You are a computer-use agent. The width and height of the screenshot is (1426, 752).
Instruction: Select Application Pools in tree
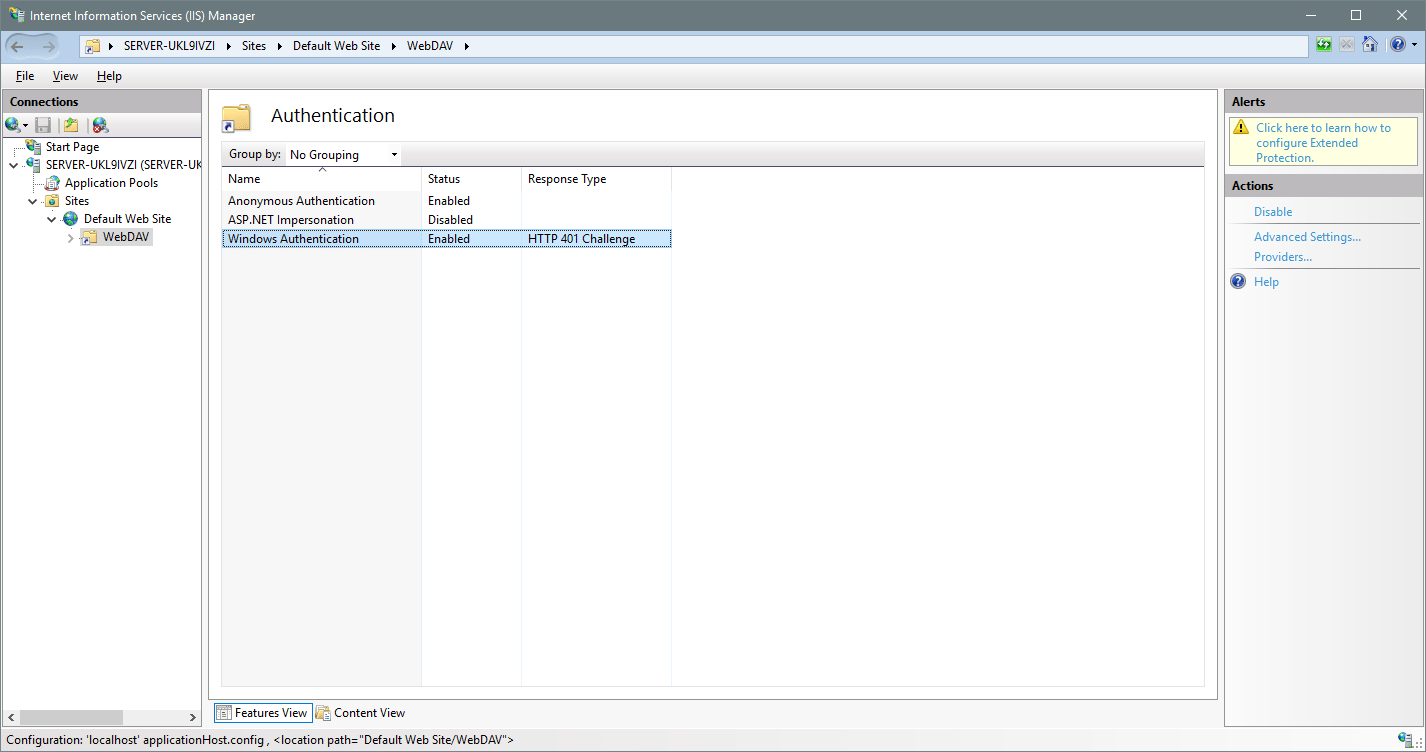[111, 183]
